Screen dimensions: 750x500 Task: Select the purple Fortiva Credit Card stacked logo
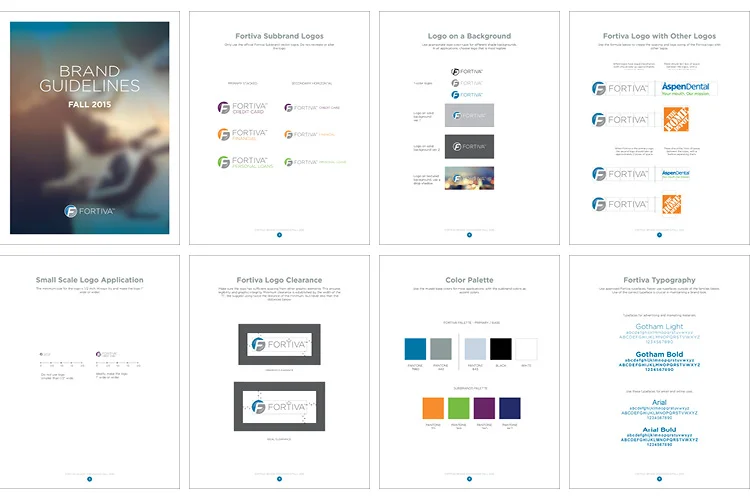pos(242,108)
